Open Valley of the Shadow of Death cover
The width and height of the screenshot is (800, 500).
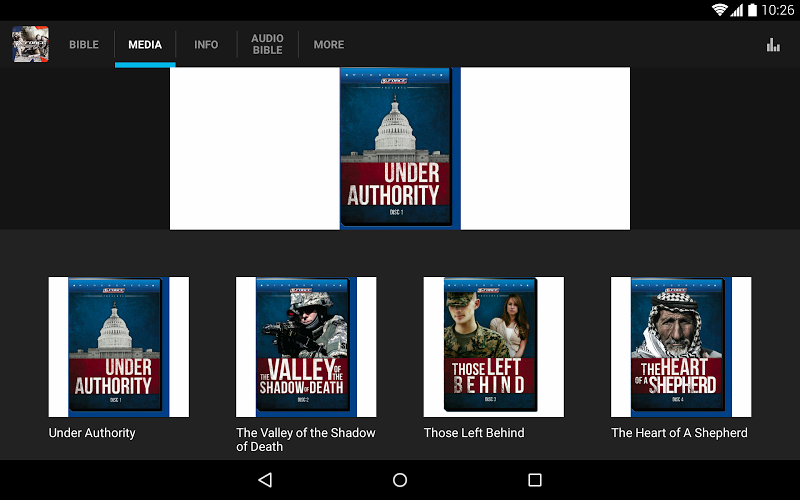point(306,347)
